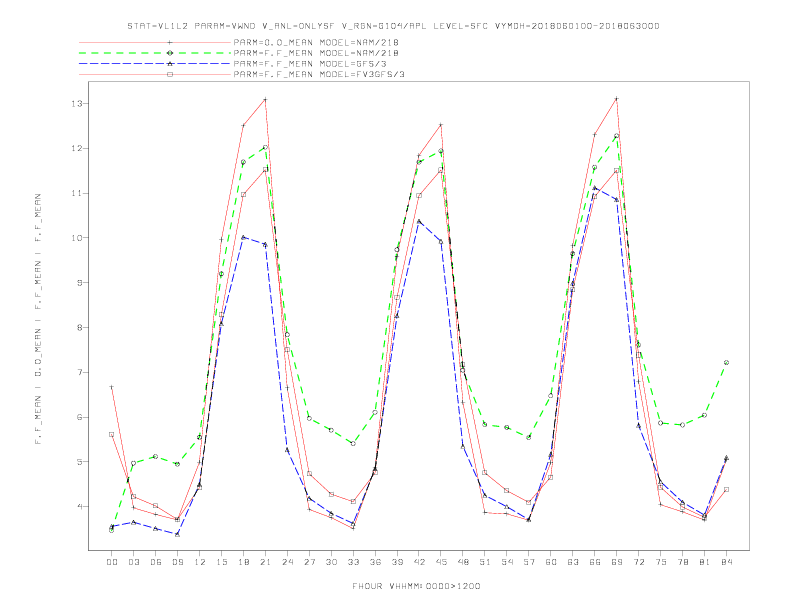Click x-axis tick label 36

pyautogui.click(x=375, y=562)
